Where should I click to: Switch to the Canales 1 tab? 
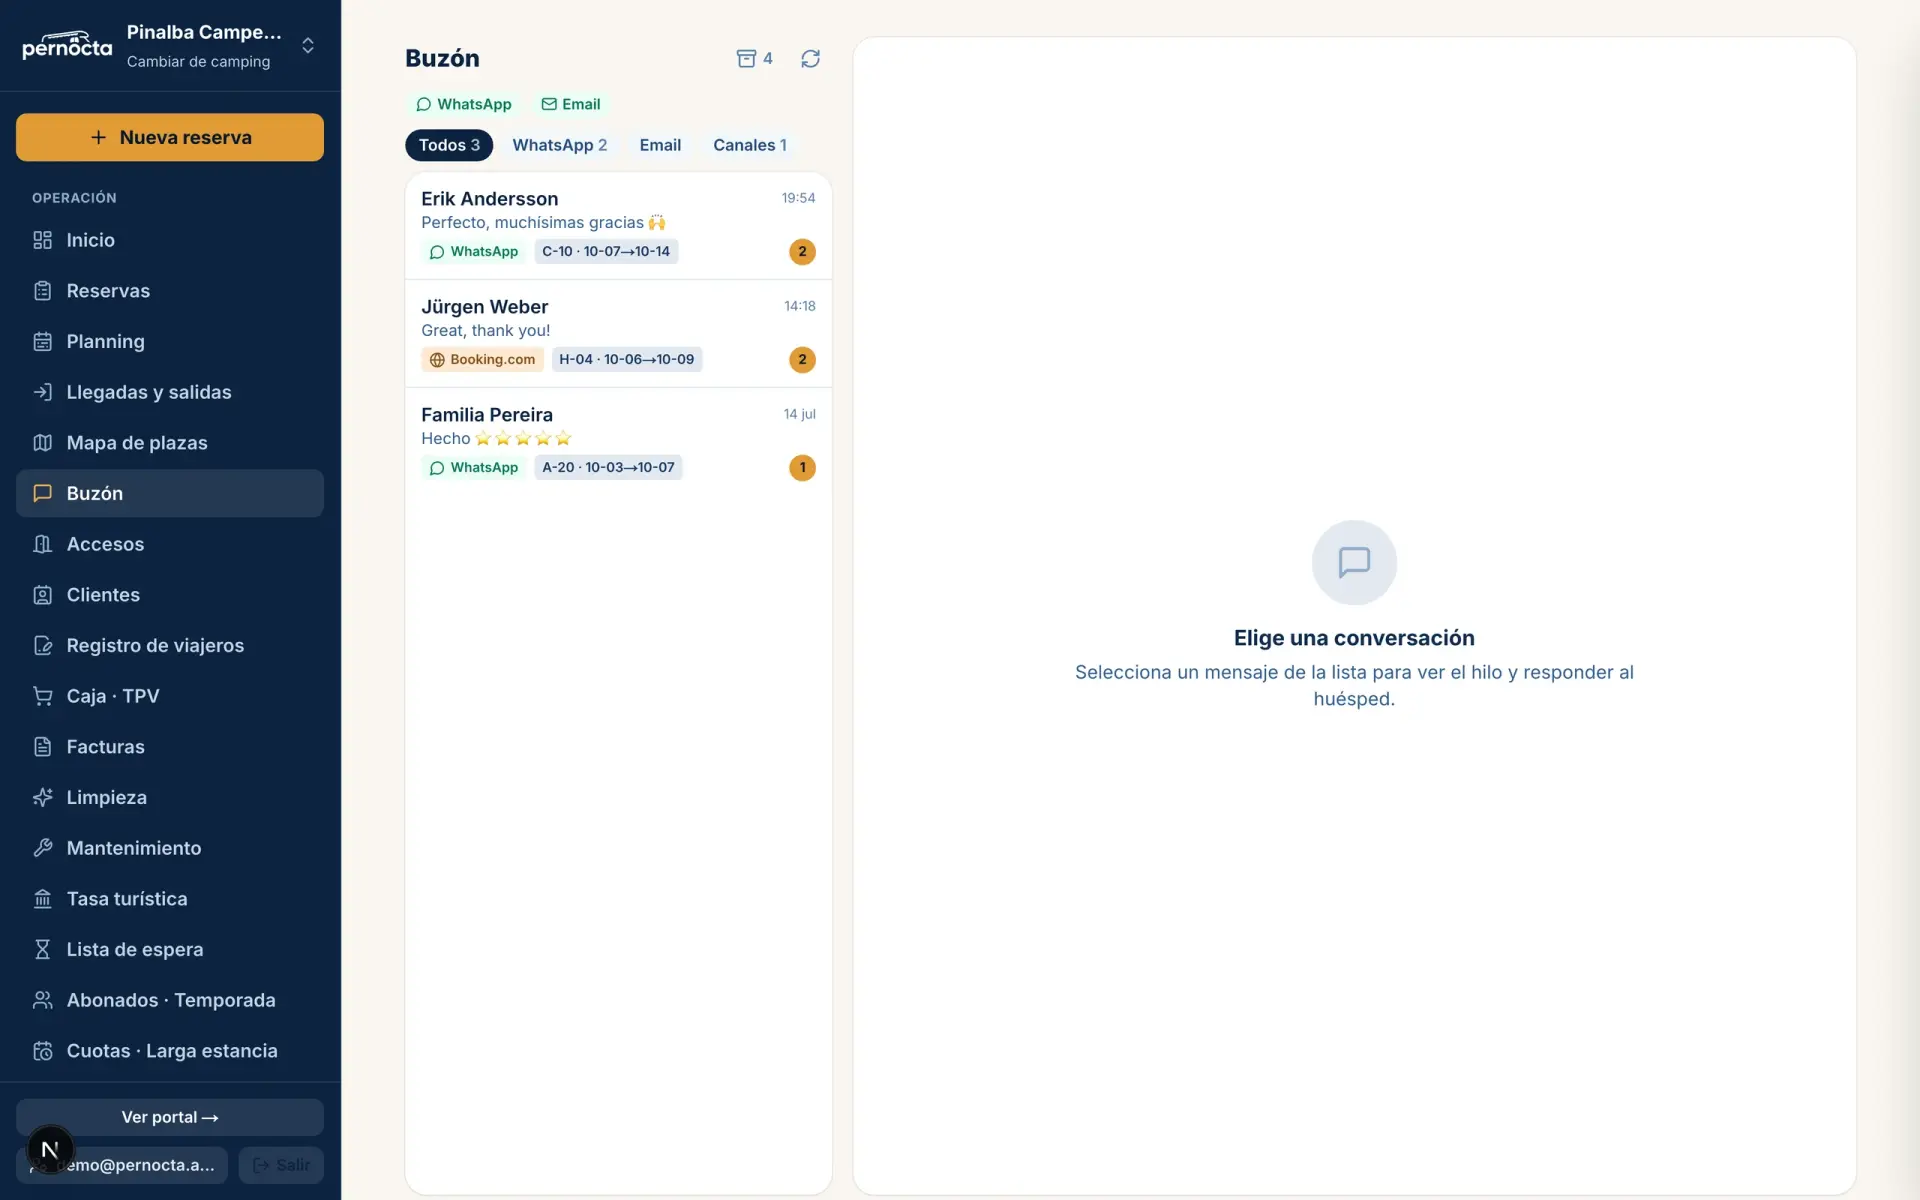click(x=750, y=145)
